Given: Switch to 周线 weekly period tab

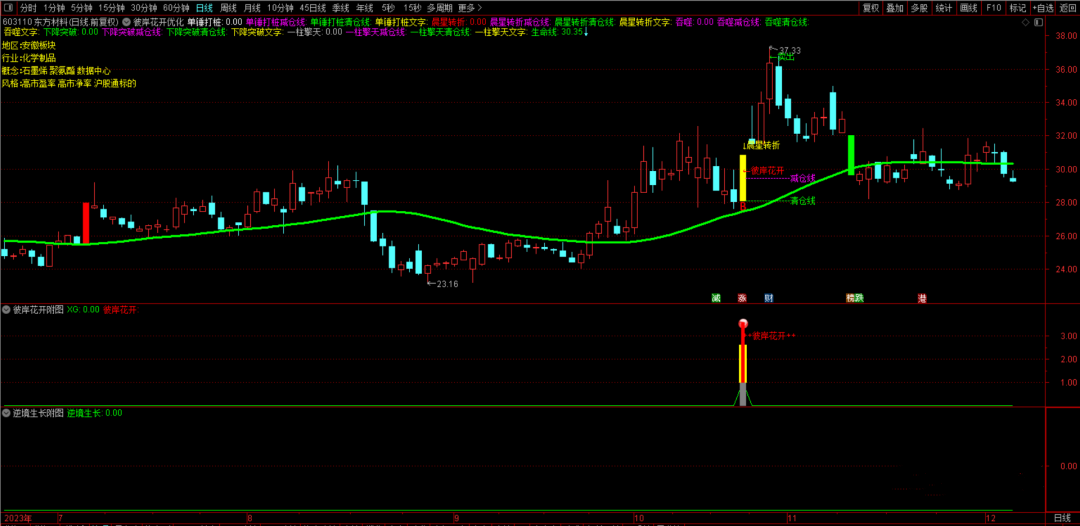Looking at the screenshot, I should pyautogui.click(x=228, y=8).
